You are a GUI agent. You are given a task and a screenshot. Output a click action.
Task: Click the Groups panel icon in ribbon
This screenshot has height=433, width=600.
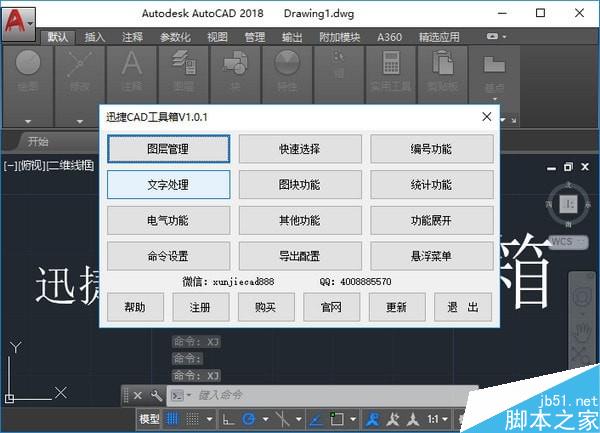pyautogui.click(x=339, y=57)
